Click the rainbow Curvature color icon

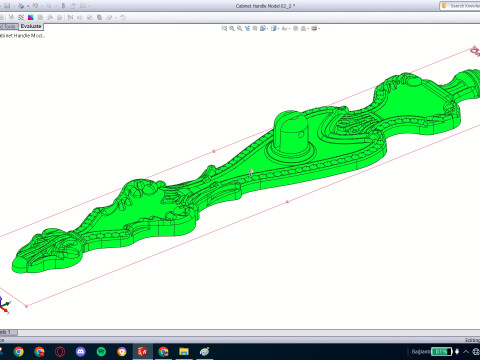point(31,17)
